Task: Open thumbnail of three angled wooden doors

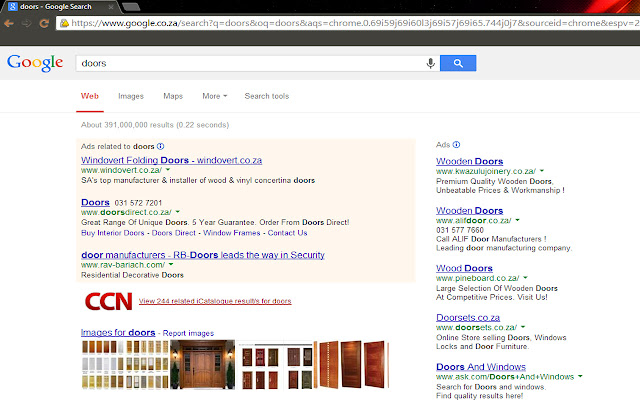Action: 353,364
